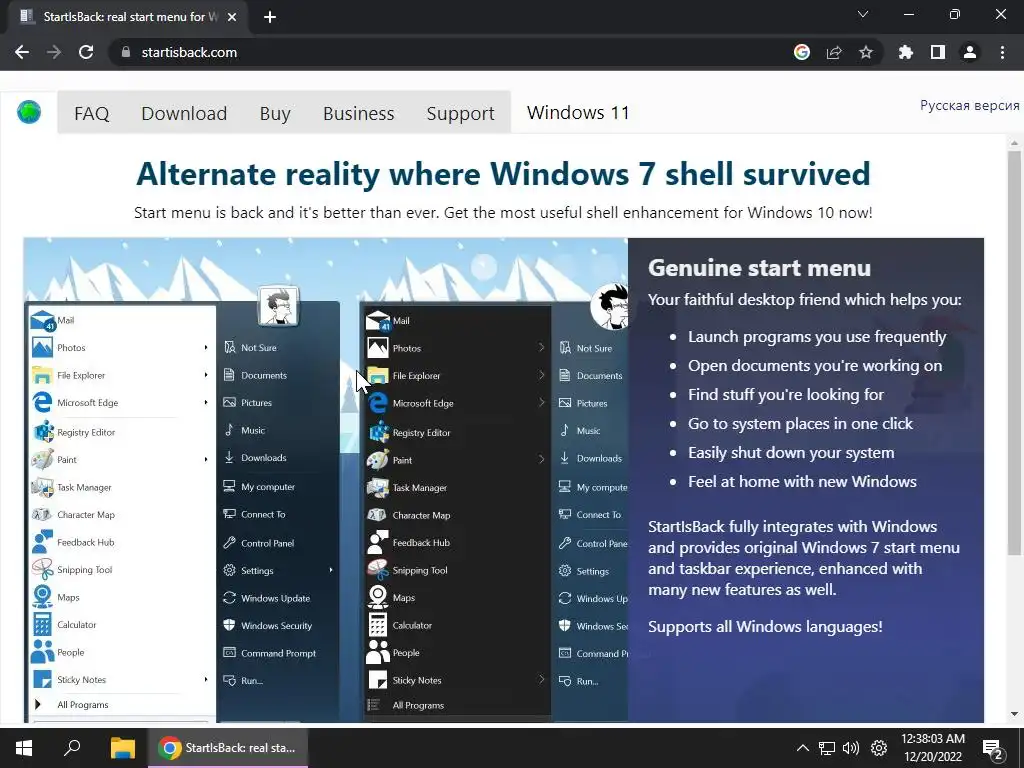This screenshot has width=1024, height=768.
Task: Open the Extensions puzzle icon
Action: [905, 52]
